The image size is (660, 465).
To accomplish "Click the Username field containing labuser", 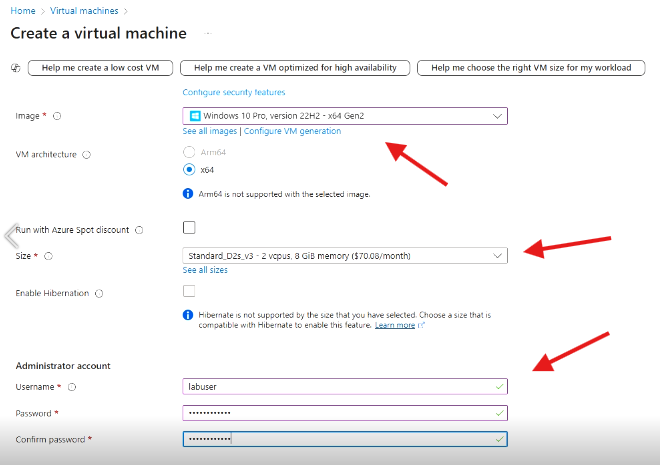I will (x=345, y=387).
